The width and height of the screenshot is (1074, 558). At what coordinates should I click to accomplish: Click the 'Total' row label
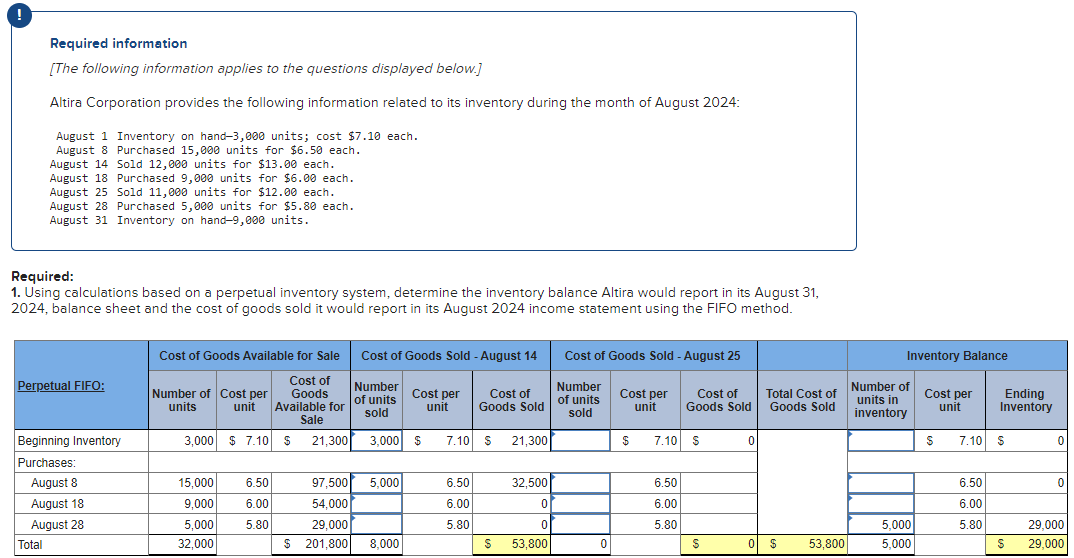point(29,544)
